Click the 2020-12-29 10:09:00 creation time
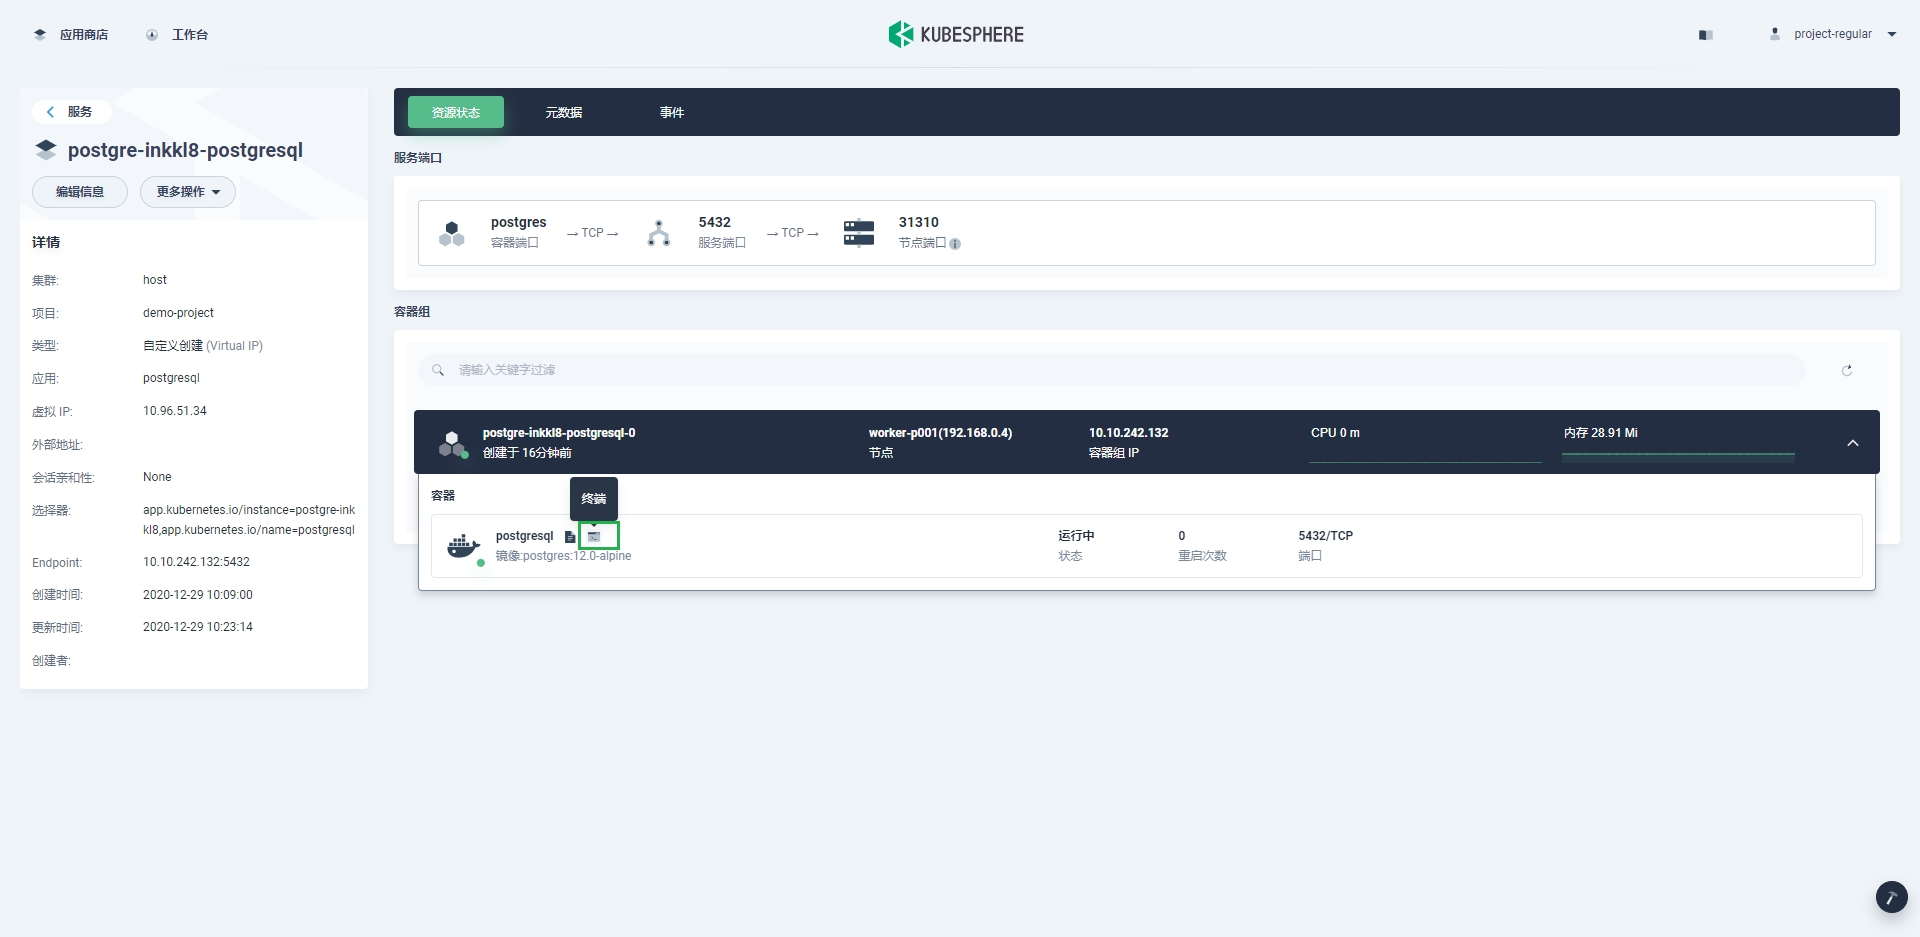 click(x=198, y=595)
